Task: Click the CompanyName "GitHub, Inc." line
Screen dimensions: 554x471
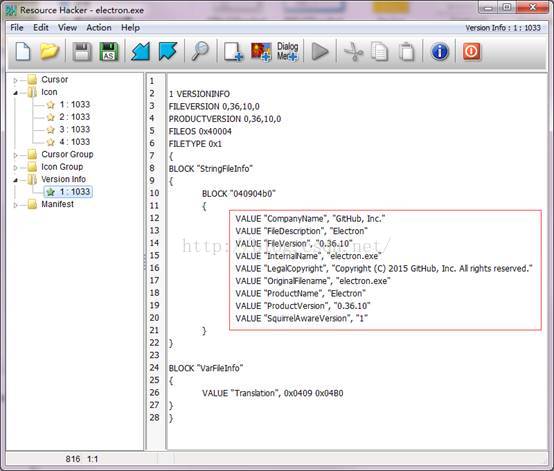Action: click(310, 219)
